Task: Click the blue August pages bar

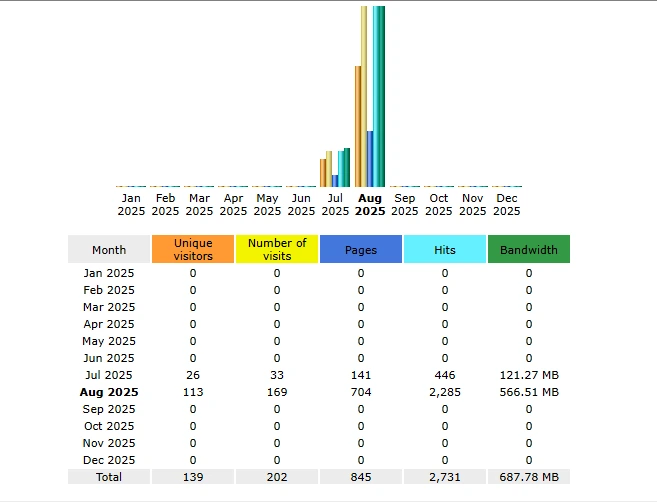Action: click(x=370, y=158)
